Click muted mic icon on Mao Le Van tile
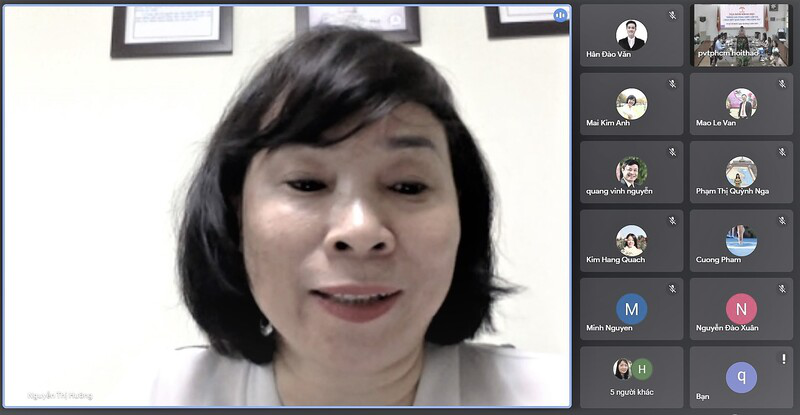 [782, 84]
